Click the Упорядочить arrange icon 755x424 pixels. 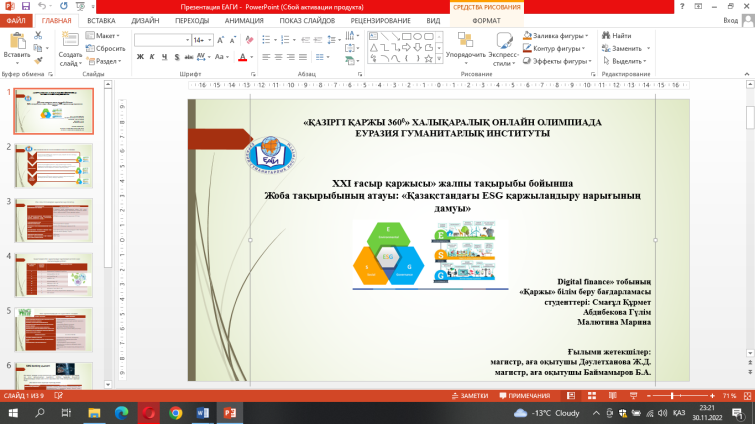point(465,41)
